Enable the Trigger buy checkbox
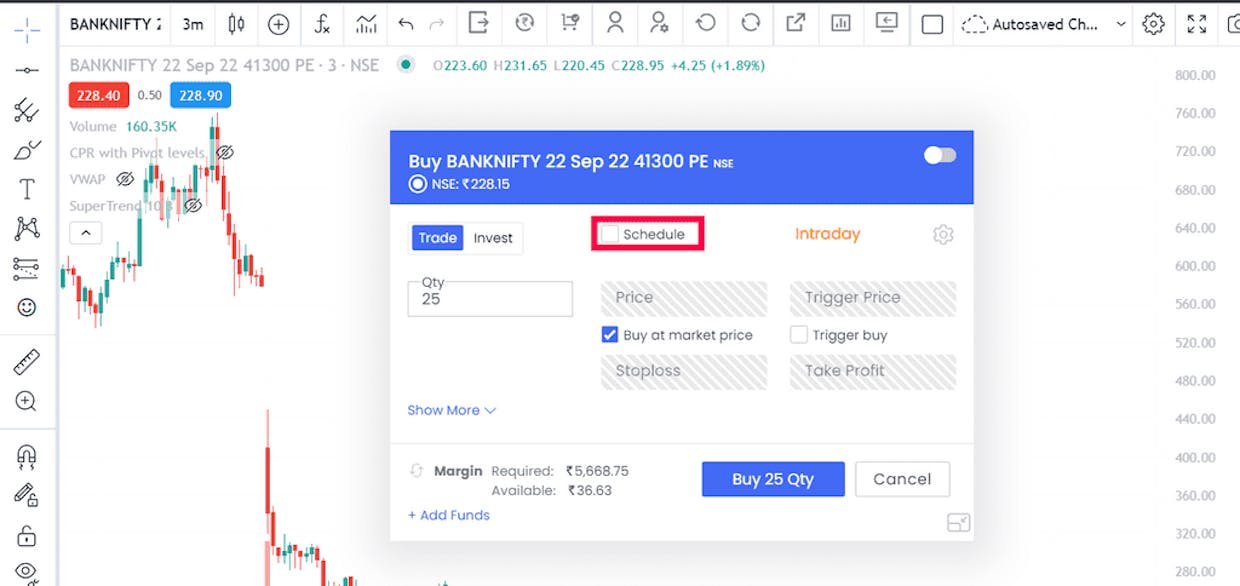Image resolution: width=1240 pixels, height=586 pixels. tap(798, 335)
